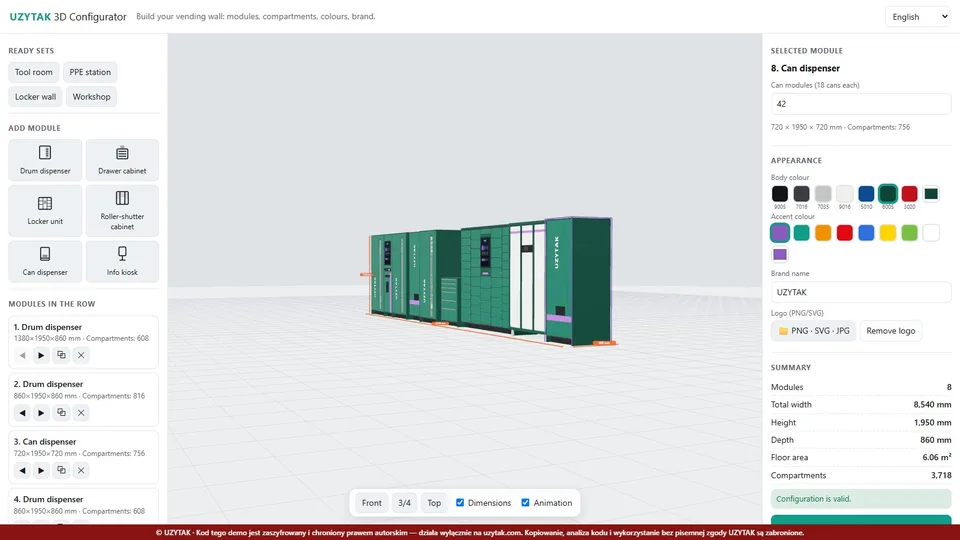Move module 1 Drum dispenser left
Viewport: 960px width, 540px height.
(x=22, y=355)
